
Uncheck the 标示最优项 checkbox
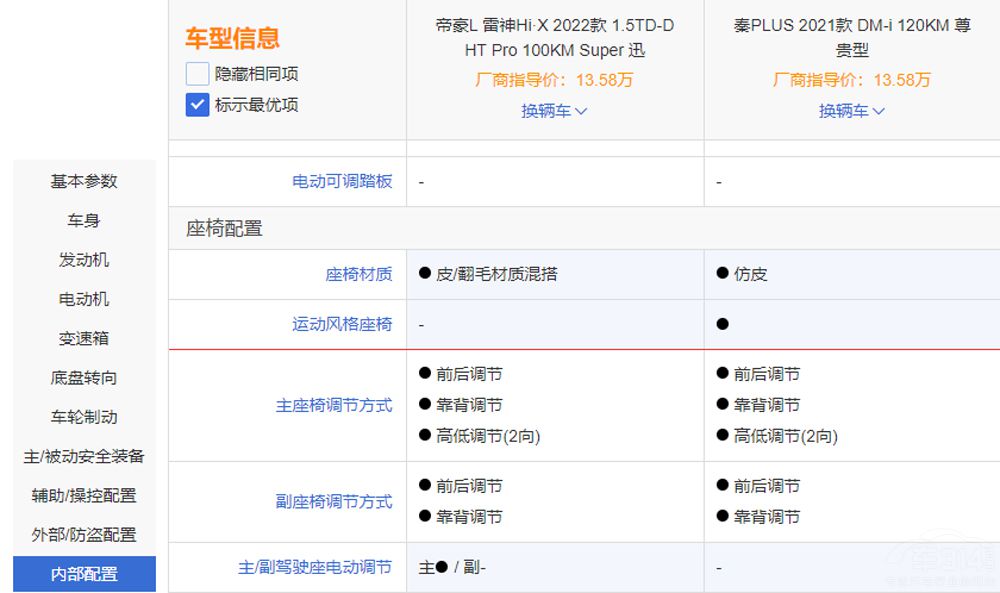[198, 104]
